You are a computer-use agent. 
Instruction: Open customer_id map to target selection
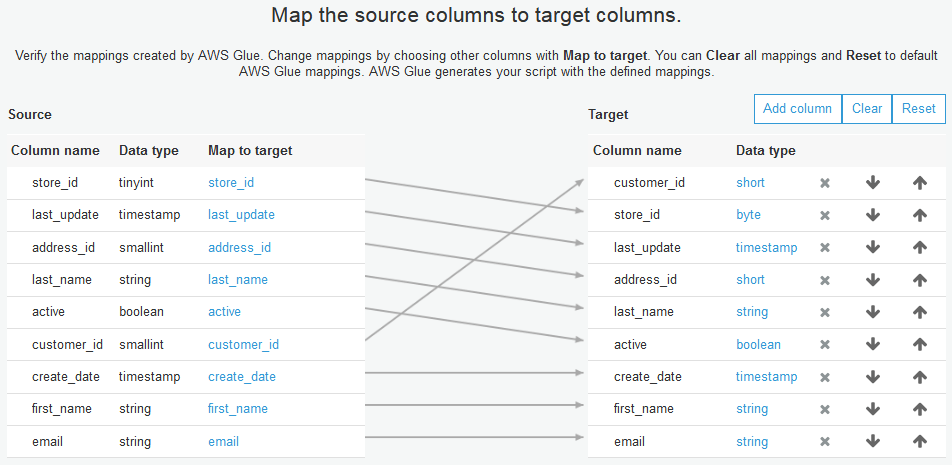[x=243, y=344]
